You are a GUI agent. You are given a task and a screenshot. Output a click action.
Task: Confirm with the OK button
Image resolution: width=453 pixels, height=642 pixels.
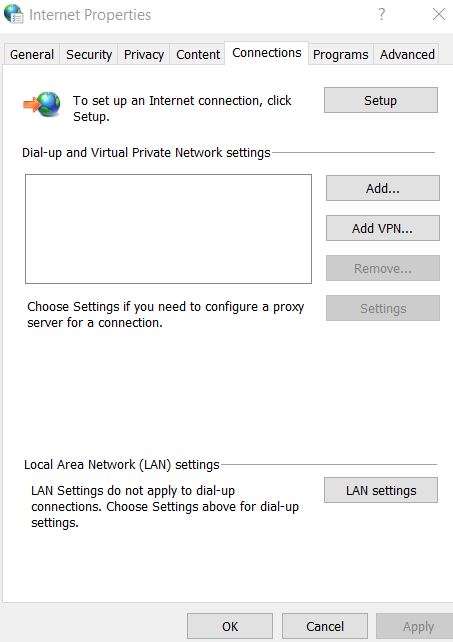[230, 626]
